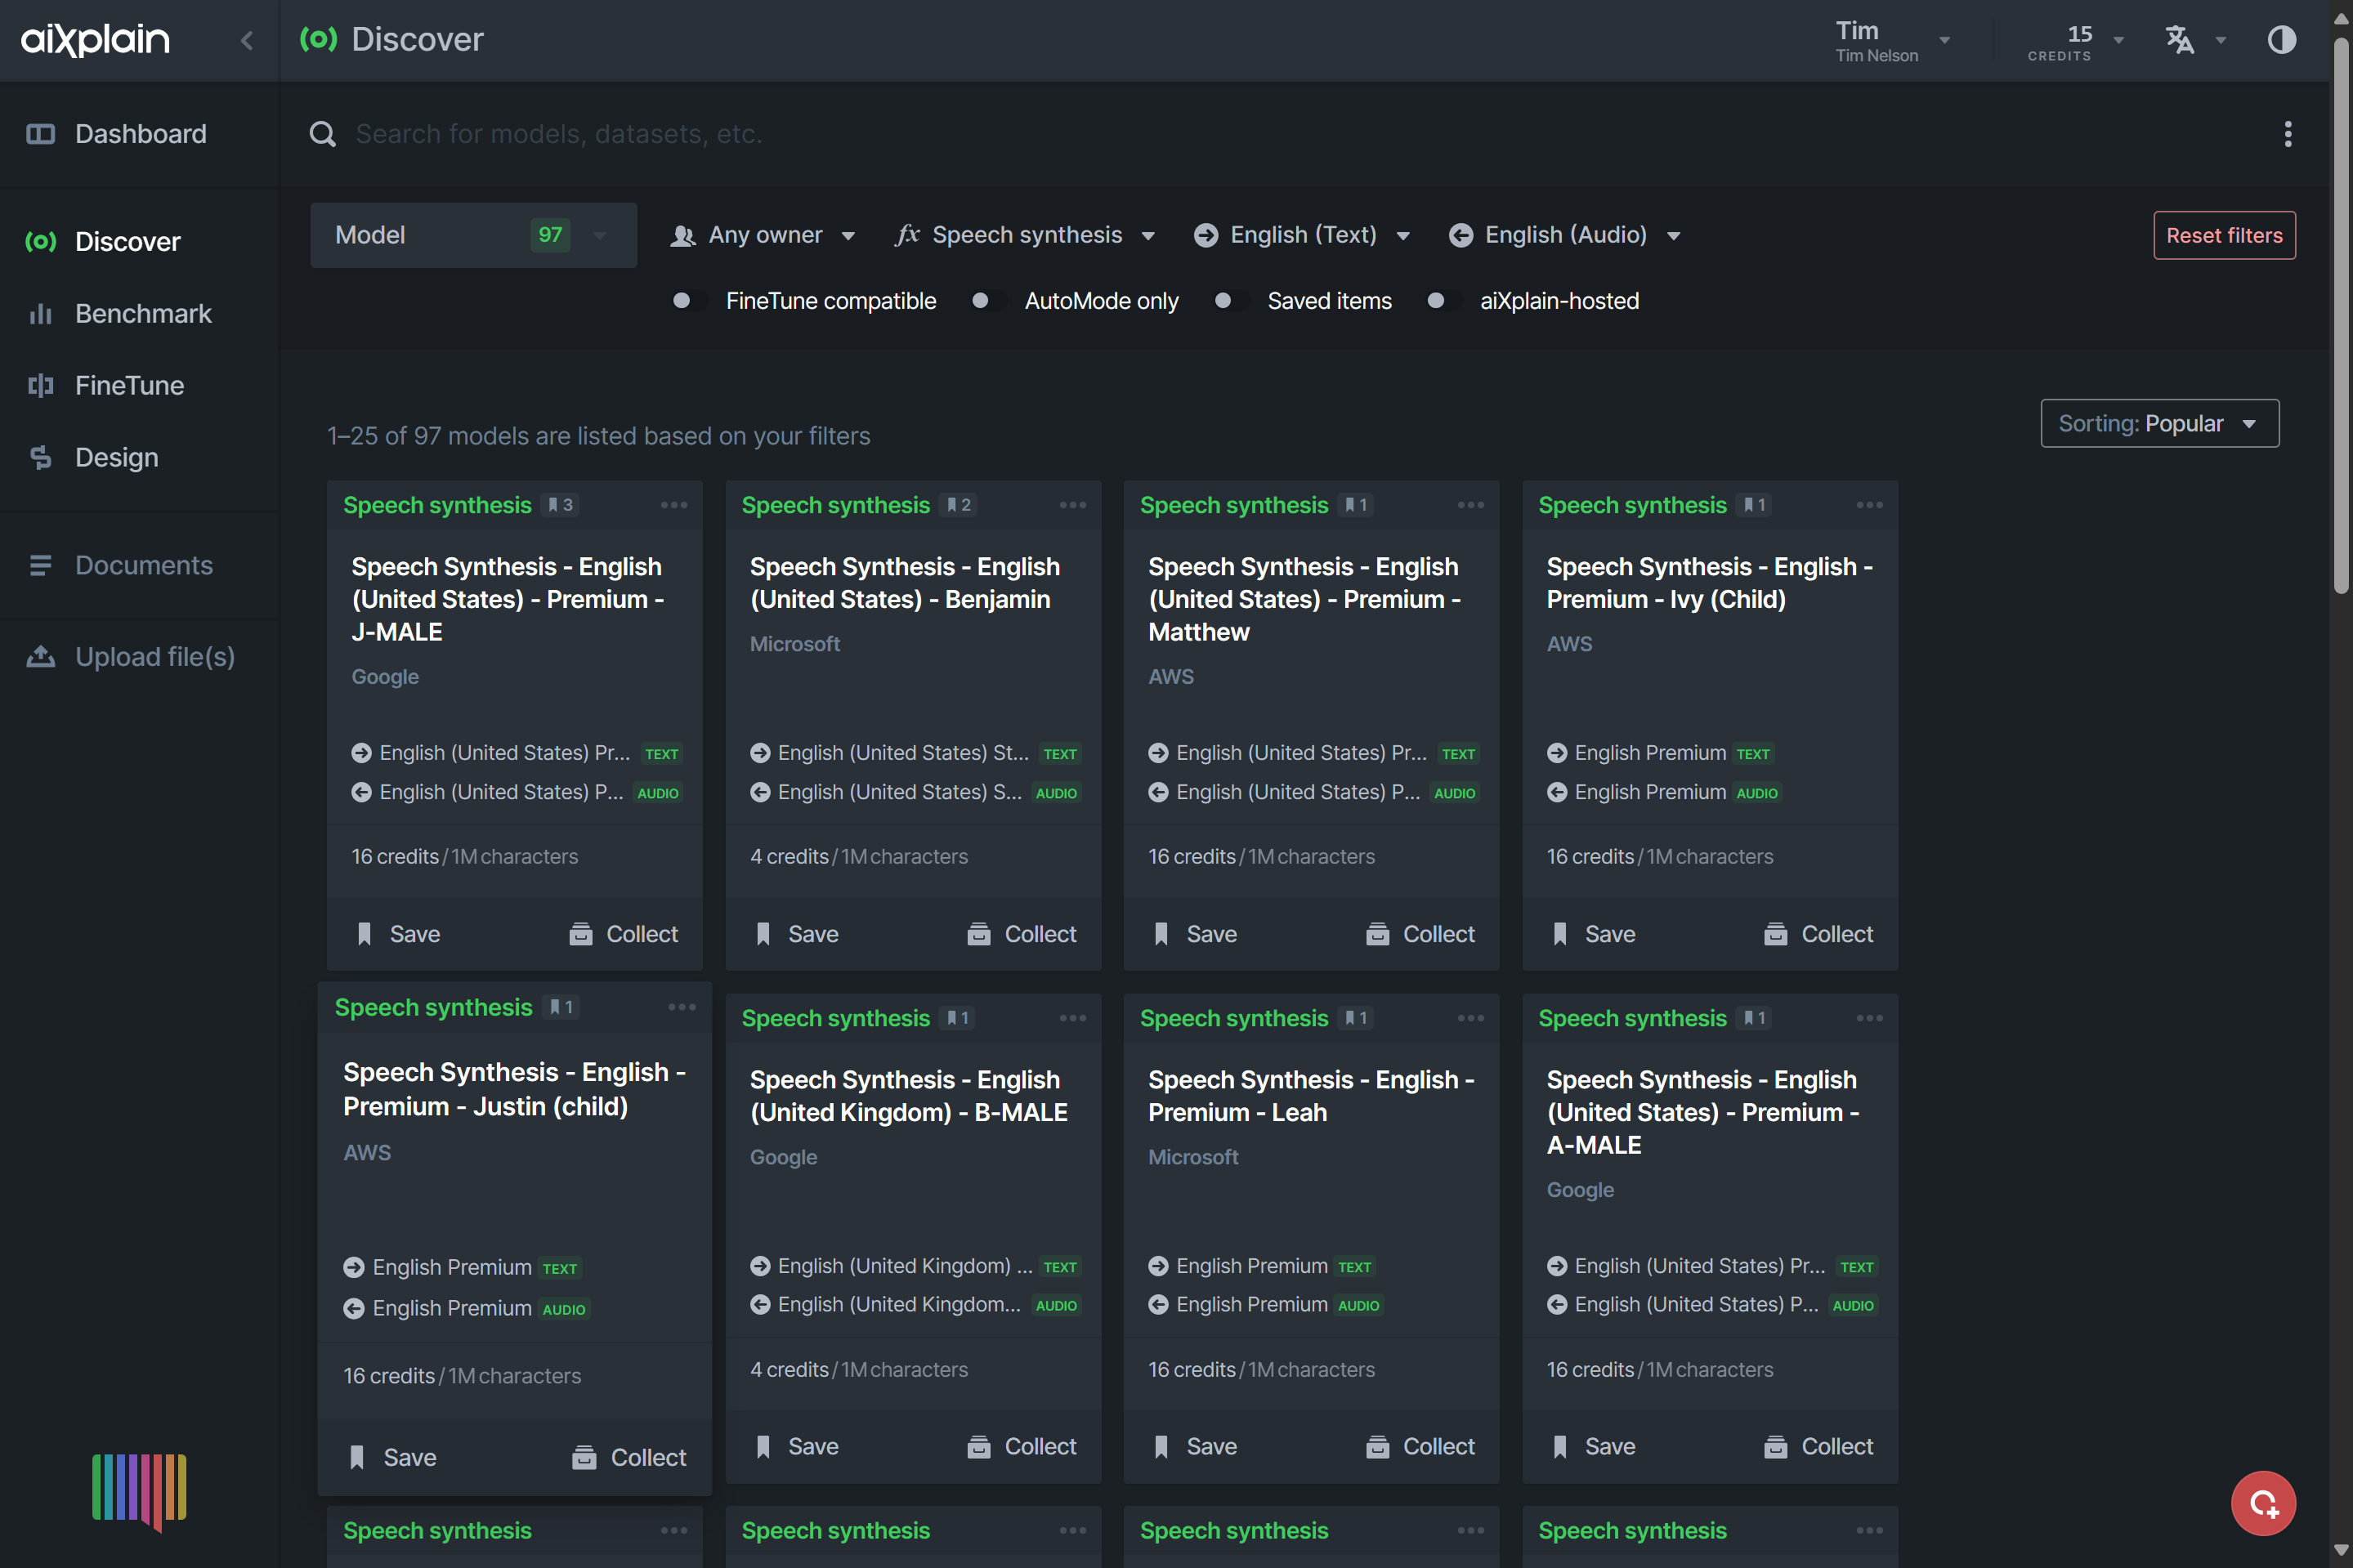Open the language translate icon
This screenshot has height=1568, width=2353.
click(2179, 40)
